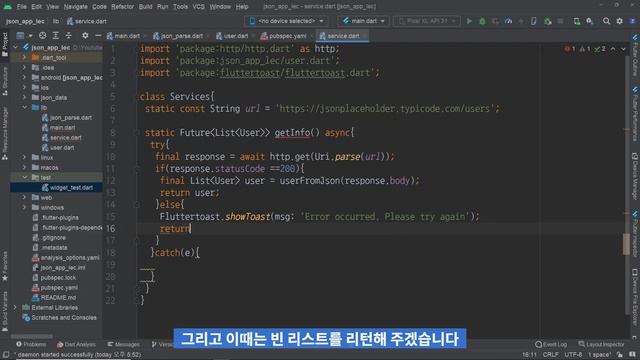Open the Structure tool window

pos(5,81)
